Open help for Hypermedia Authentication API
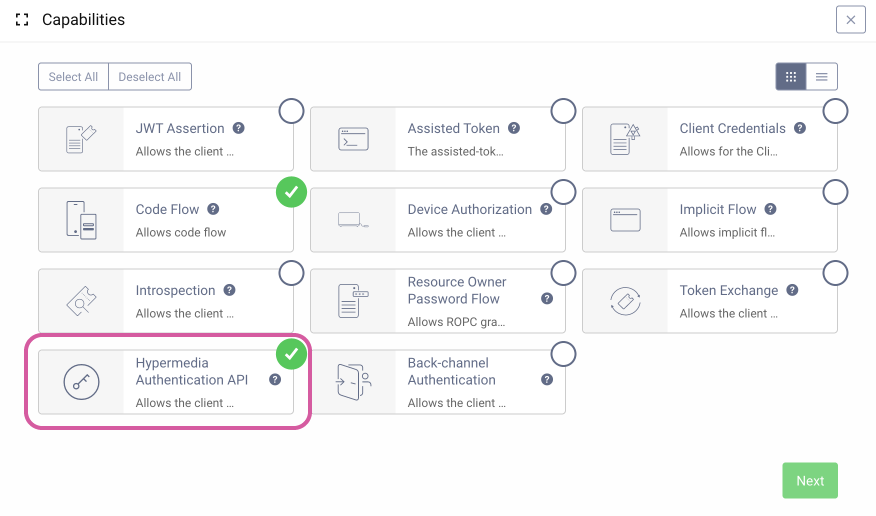Screen dimensions: 876x516 tap(275, 379)
